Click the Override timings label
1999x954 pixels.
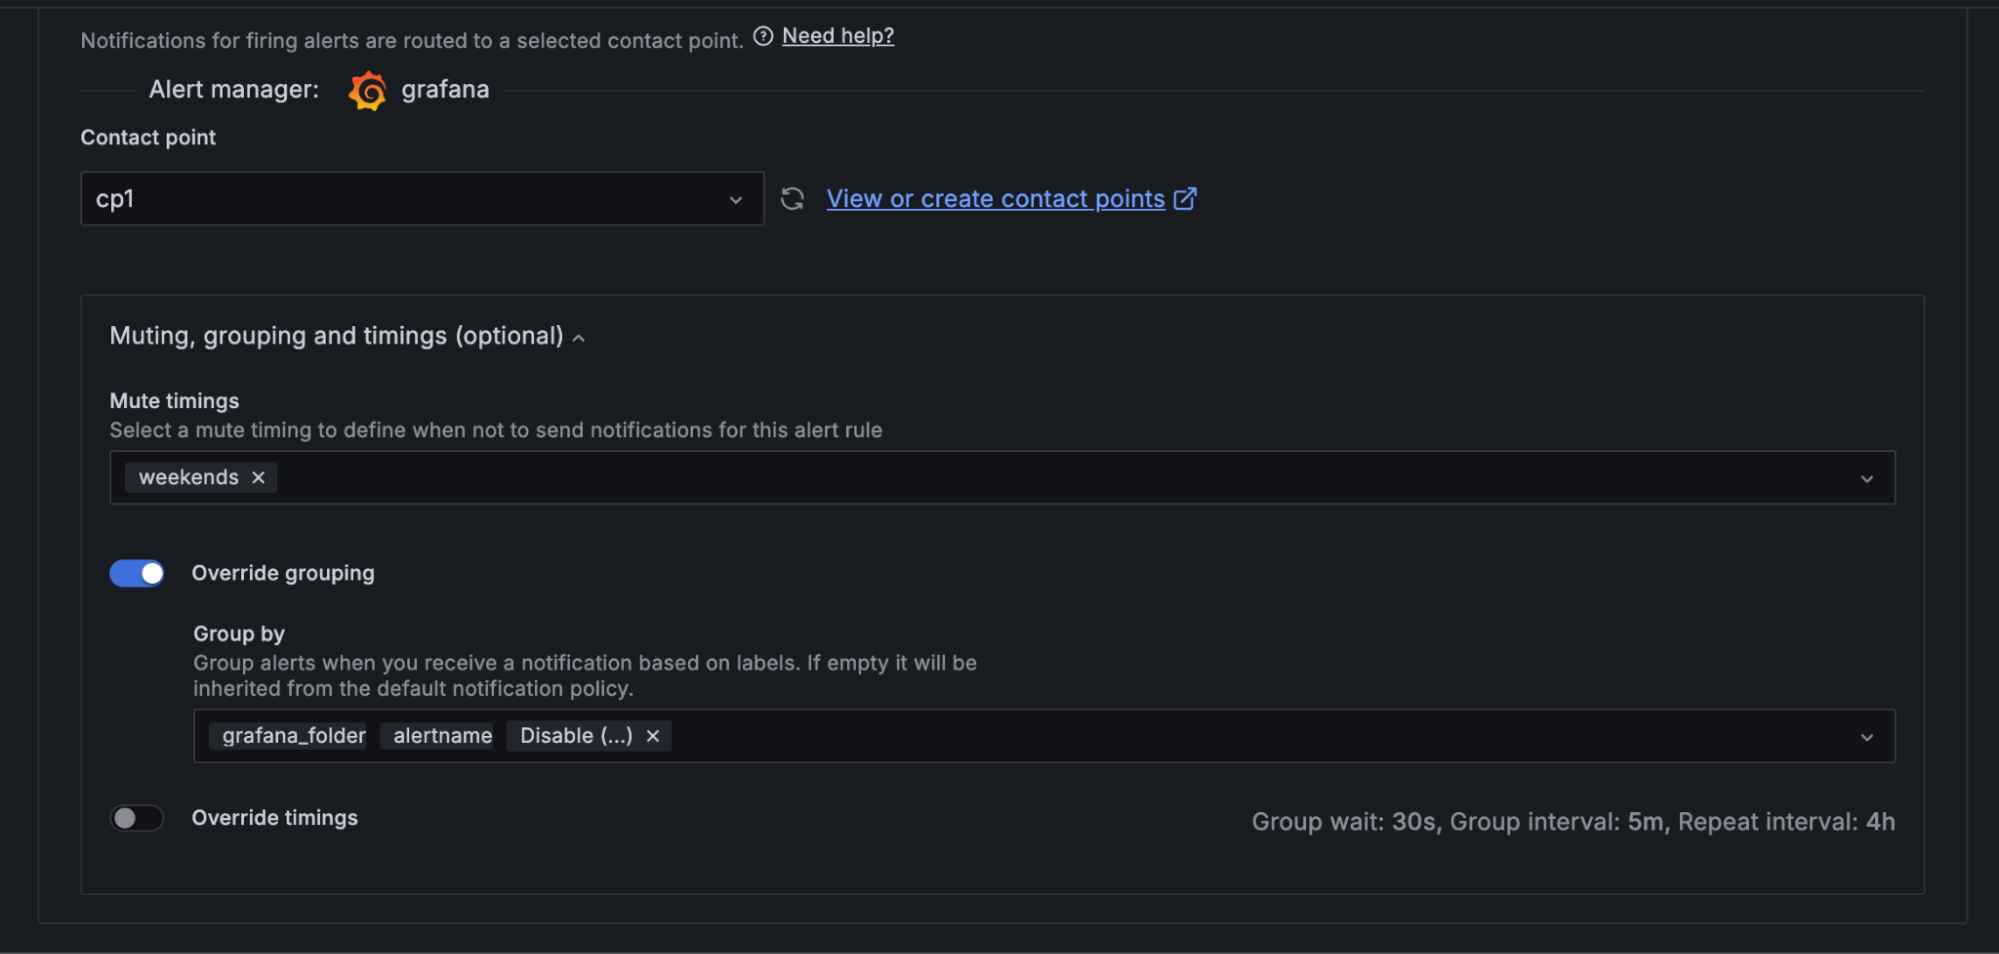pos(275,818)
